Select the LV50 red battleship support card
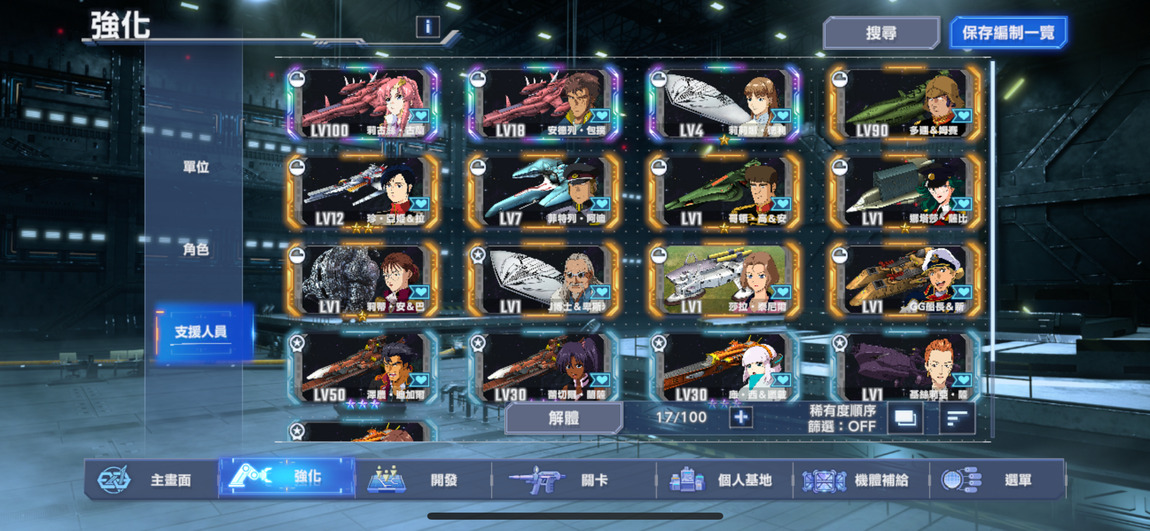Screen dimensions: 1150x531 pos(364,368)
